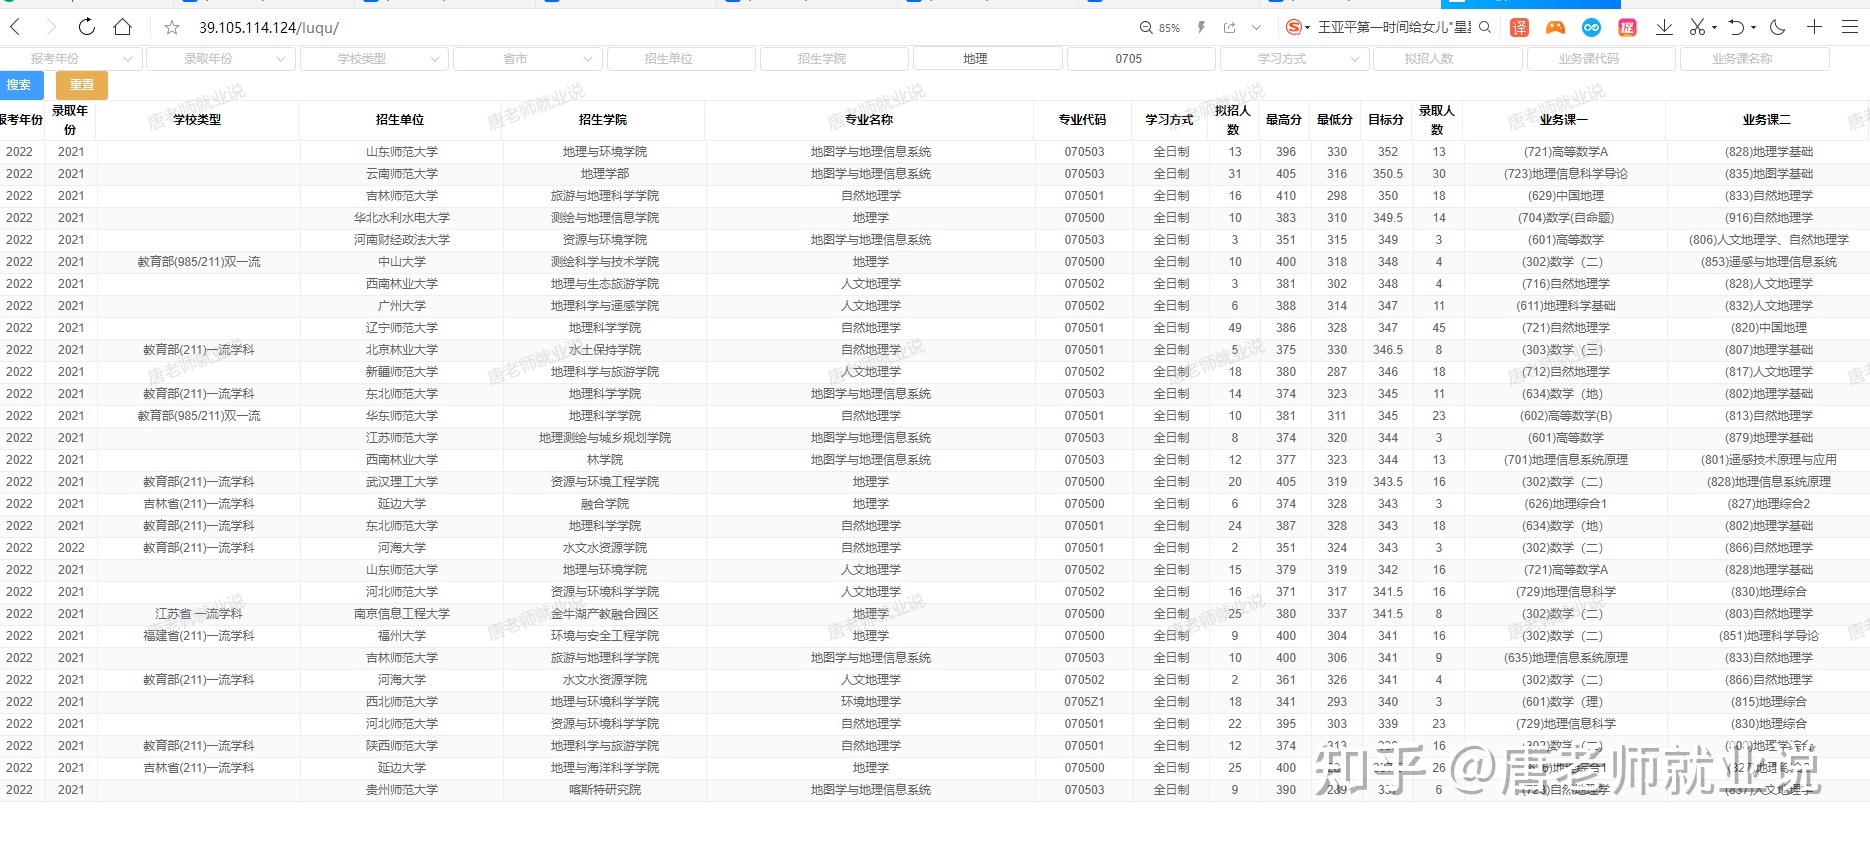This screenshot has width=1870, height=846.
Task: Click the 业务课二 column header
Action: pyautogui.click(x=1768, y=120)
